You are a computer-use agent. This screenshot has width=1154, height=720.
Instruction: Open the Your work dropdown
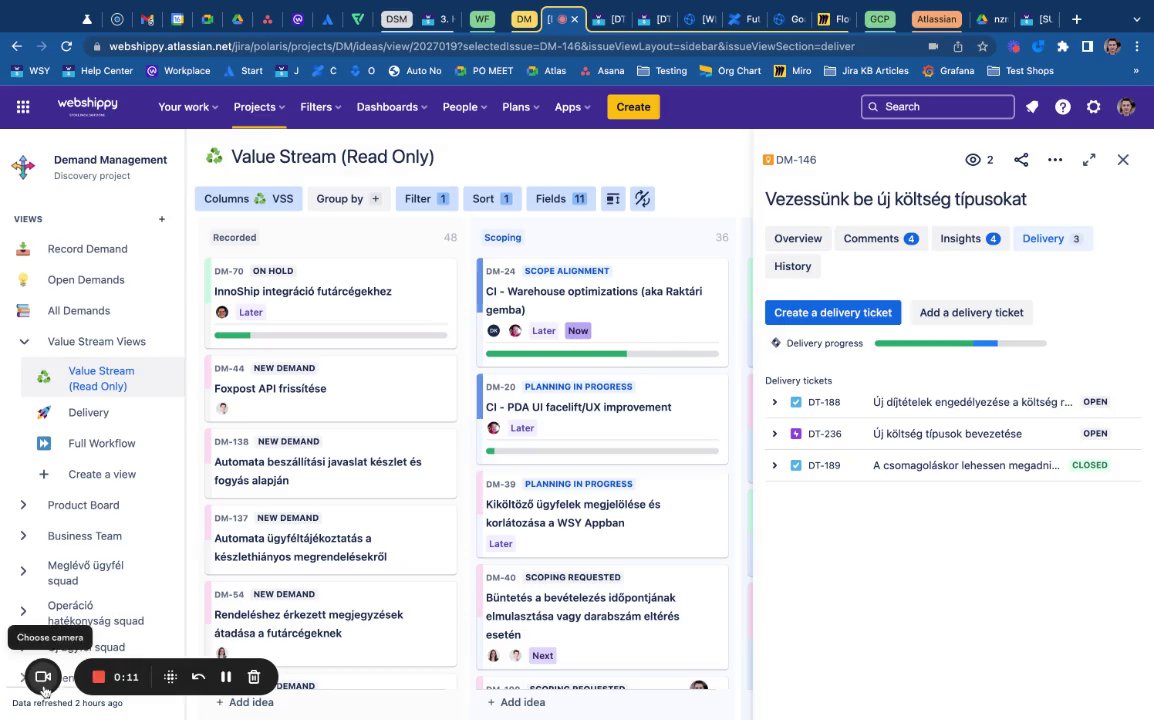(x=188, y=107)
